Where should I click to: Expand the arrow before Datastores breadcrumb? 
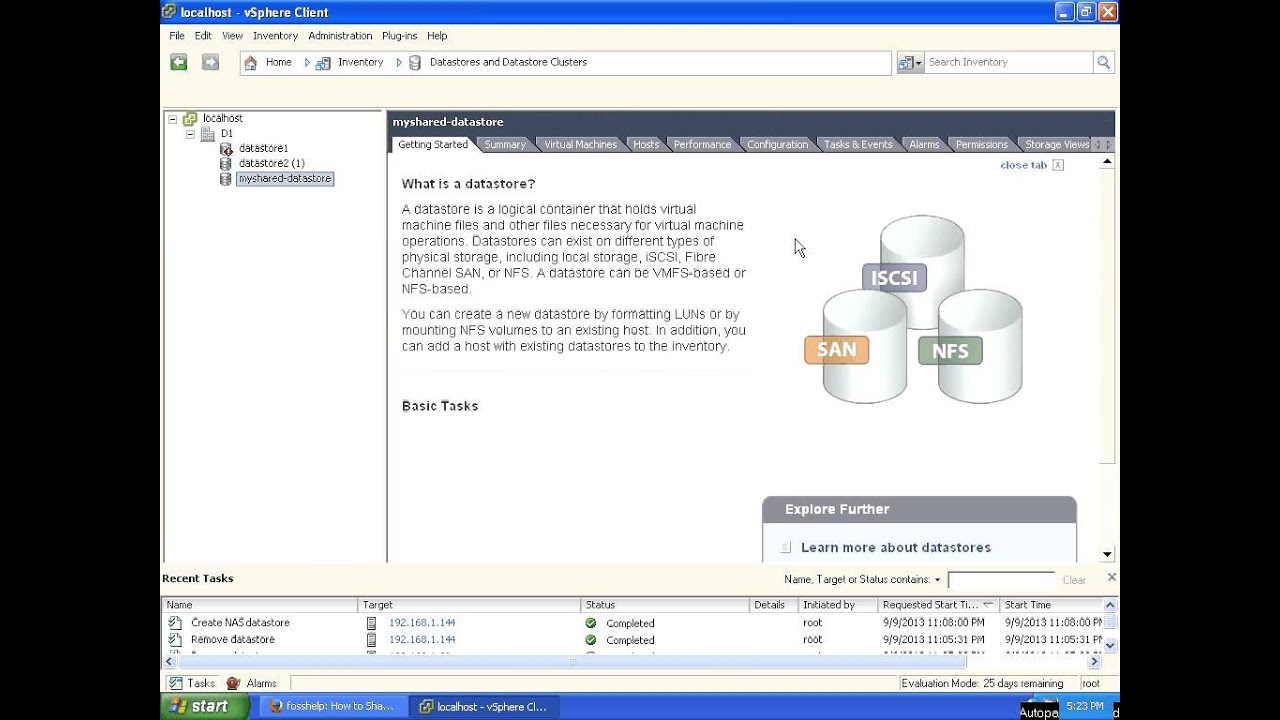tap(399, 62)
